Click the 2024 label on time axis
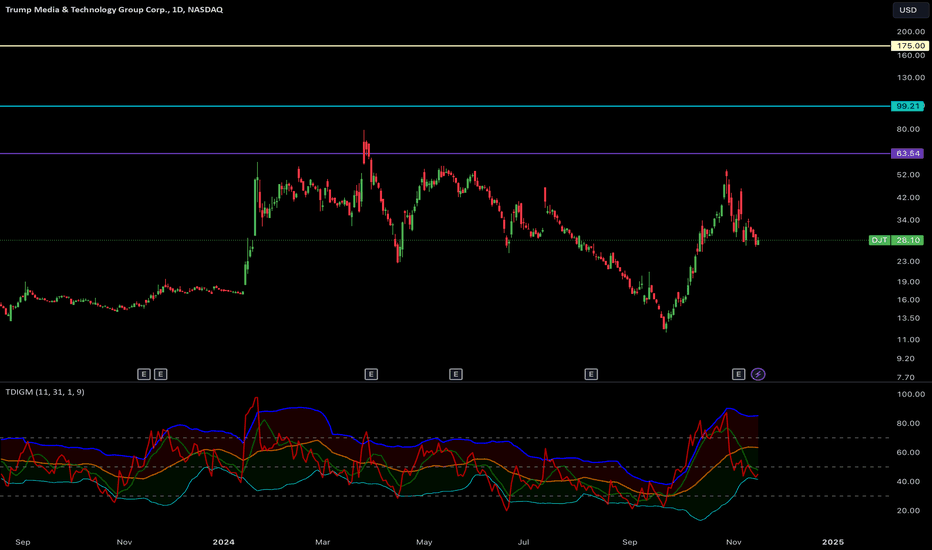 [223, 542]
